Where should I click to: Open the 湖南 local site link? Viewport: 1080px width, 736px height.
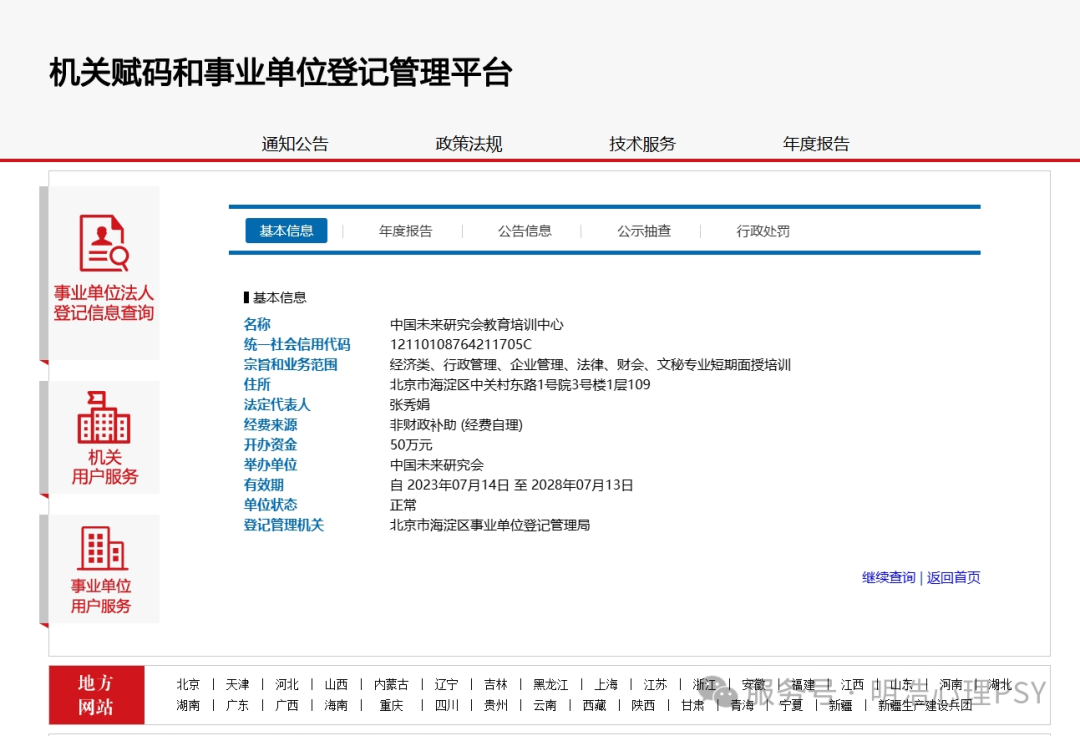pos(188,705)
